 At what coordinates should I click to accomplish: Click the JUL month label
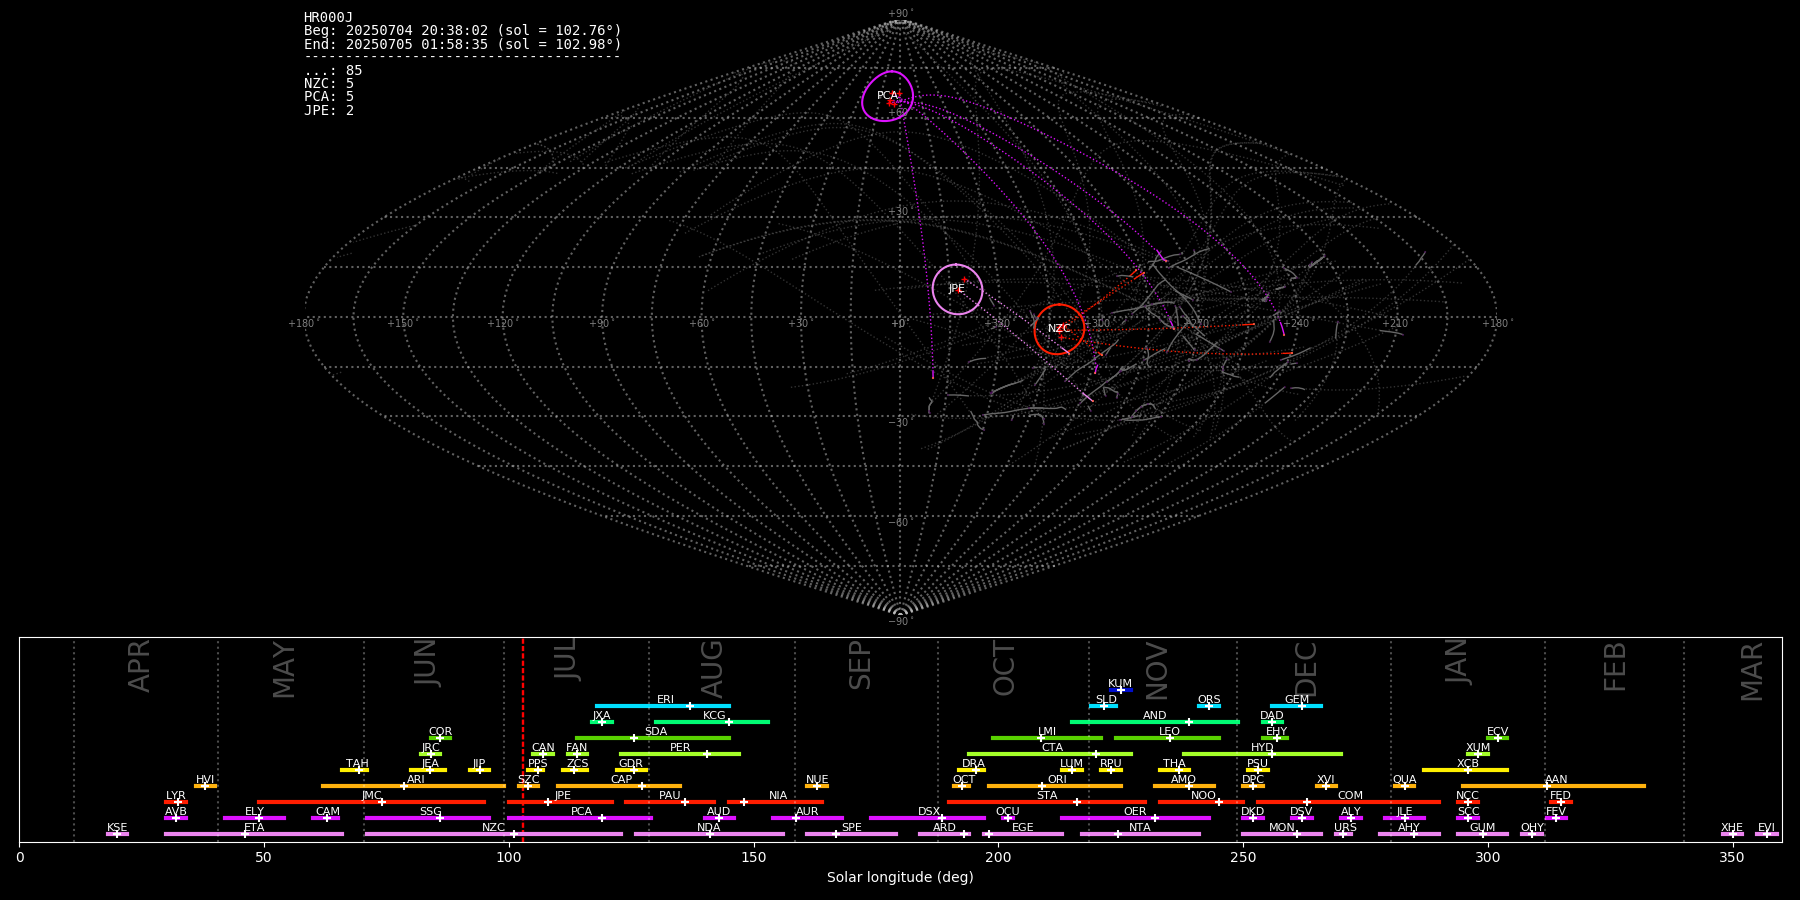click(x=566, y=662)
